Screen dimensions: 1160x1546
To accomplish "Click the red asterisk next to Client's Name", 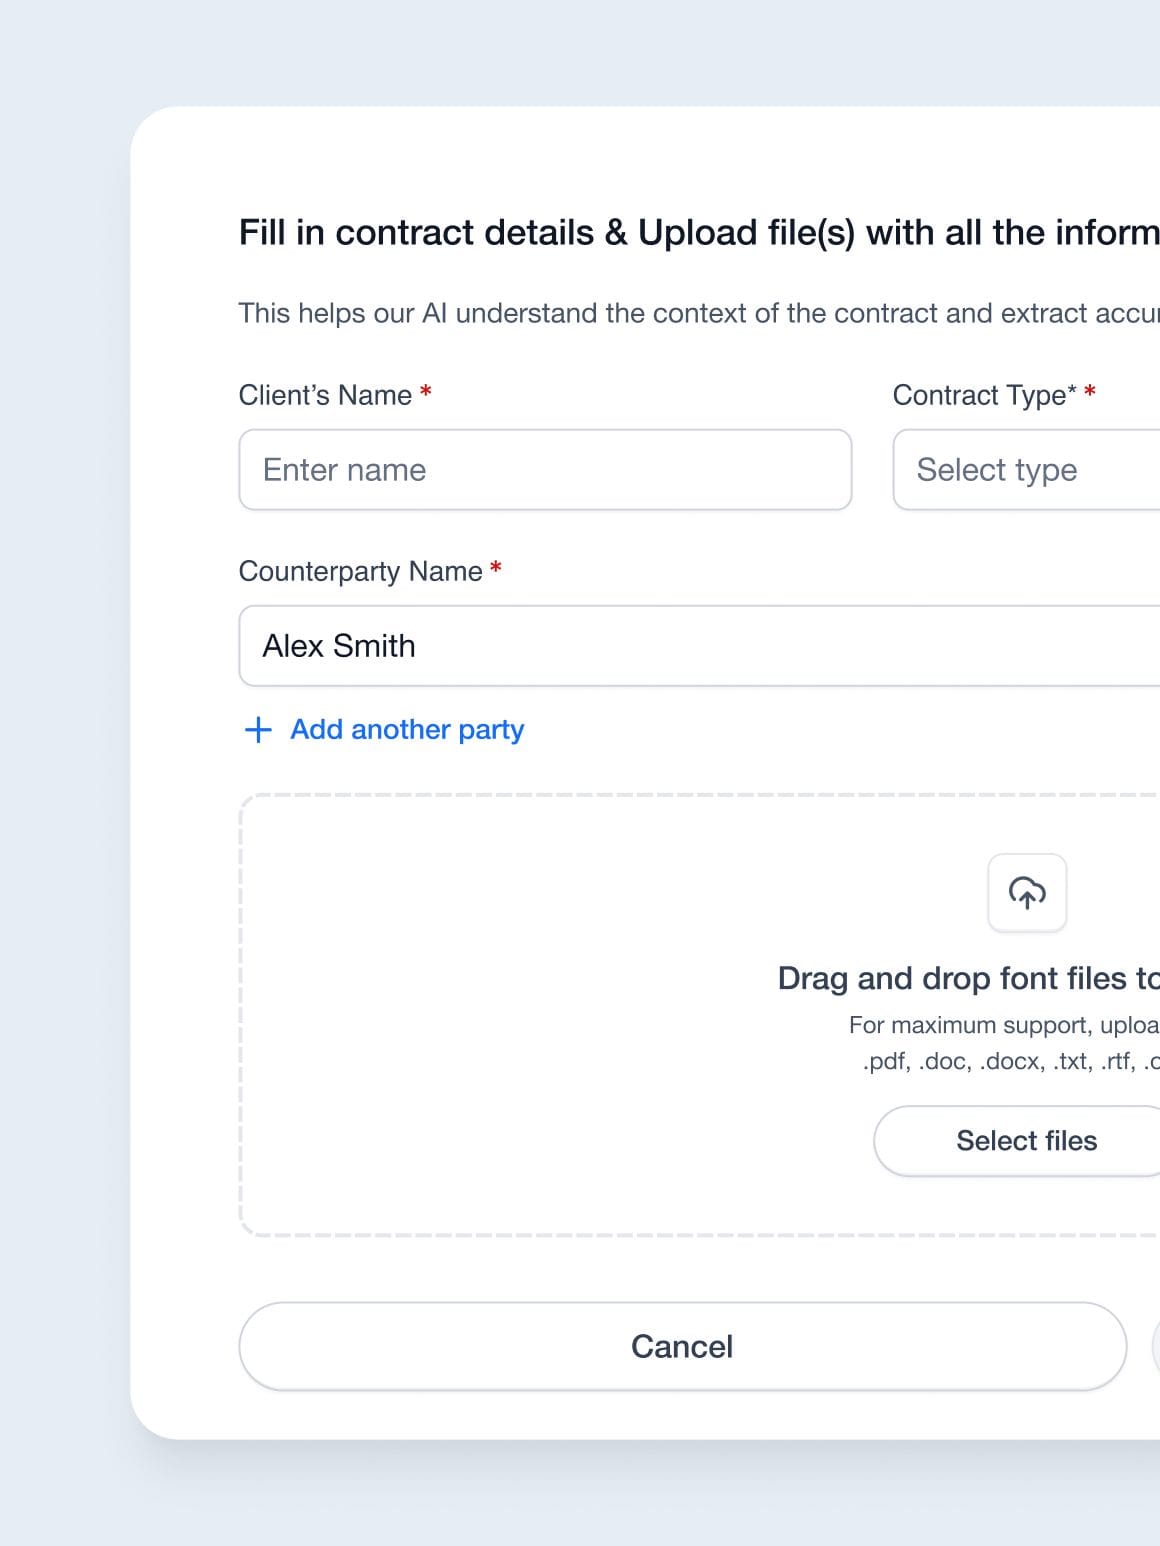I will click(x=426, y=392).
